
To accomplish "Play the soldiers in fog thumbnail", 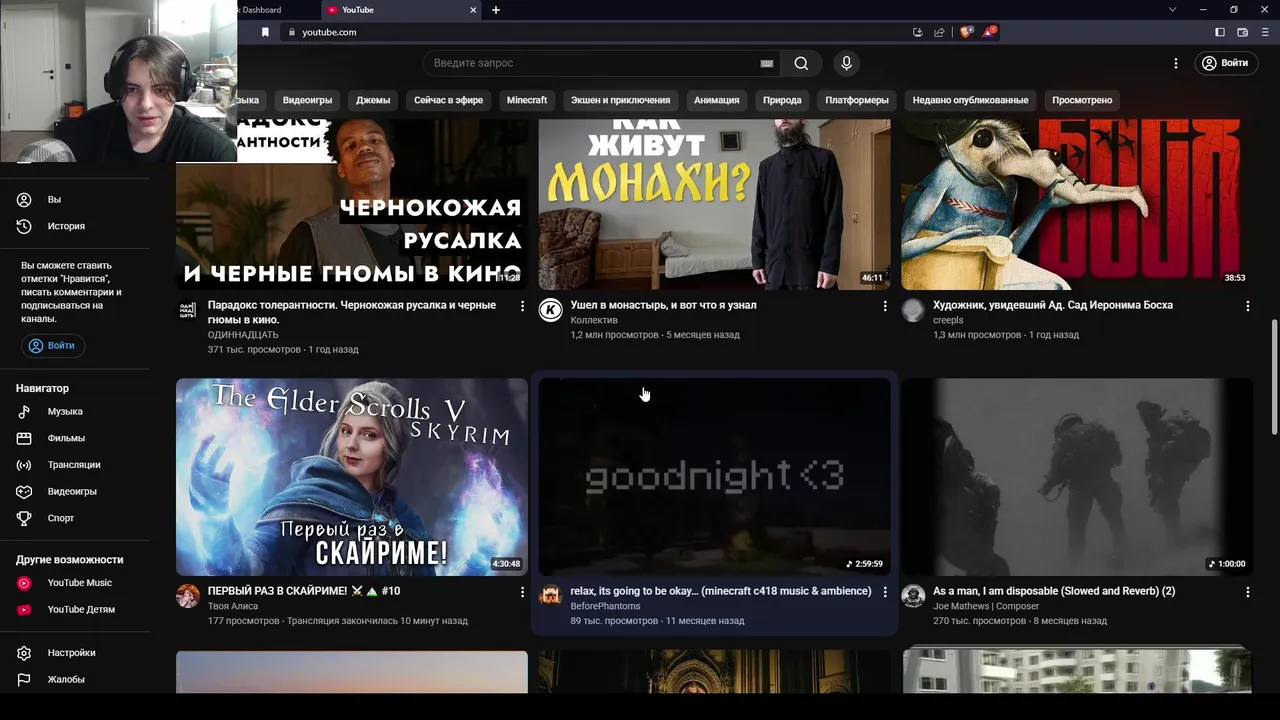I will (1077, 477).
